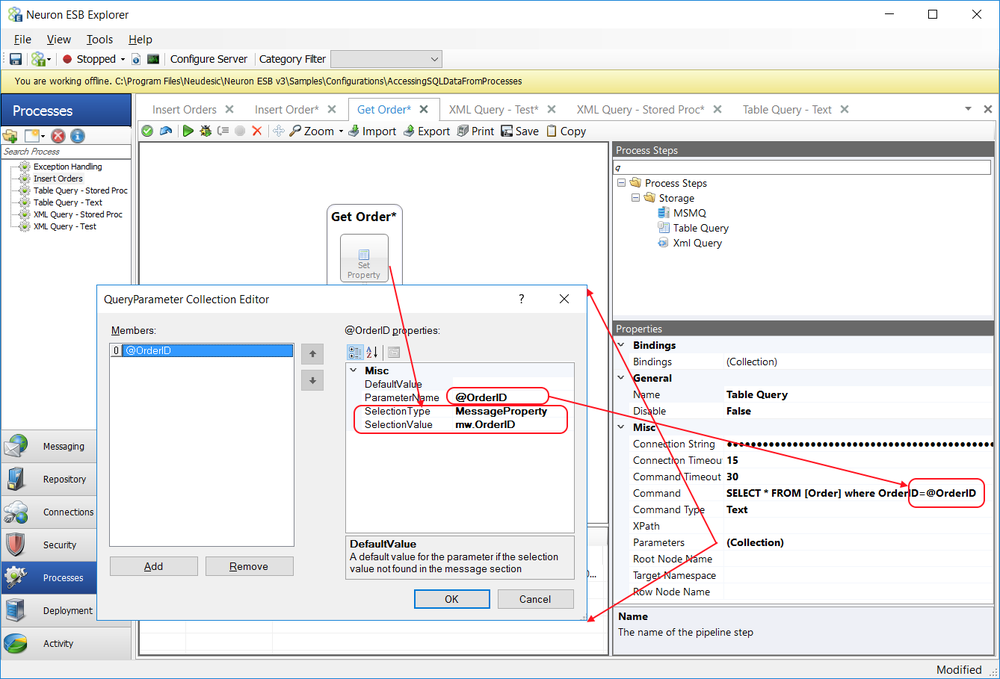
Task: Collapse the Bindings category in Properties
Action: click(621, 345)
